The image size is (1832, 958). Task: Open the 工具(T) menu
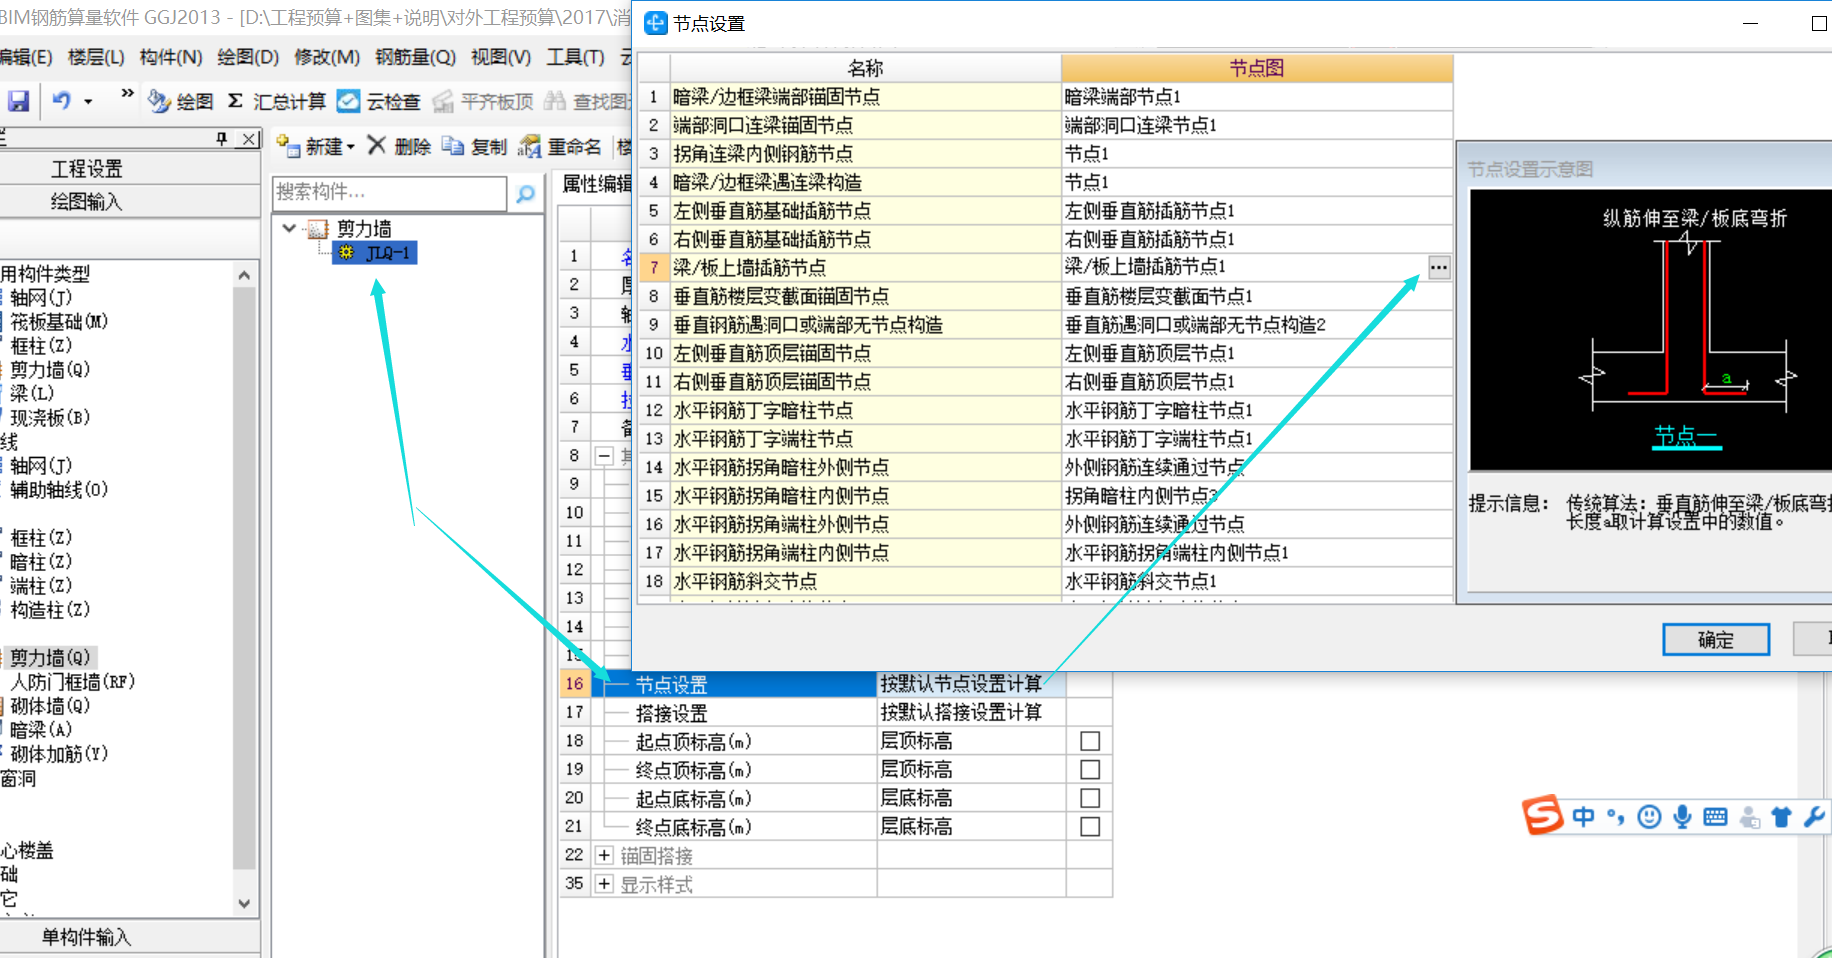[x=575, y=57]
